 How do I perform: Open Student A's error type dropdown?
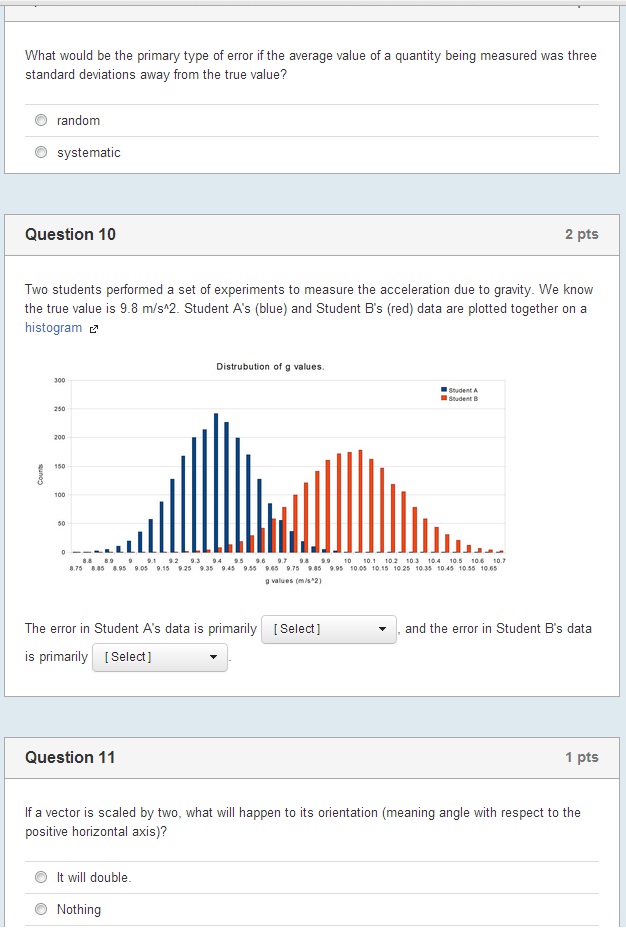329,629
